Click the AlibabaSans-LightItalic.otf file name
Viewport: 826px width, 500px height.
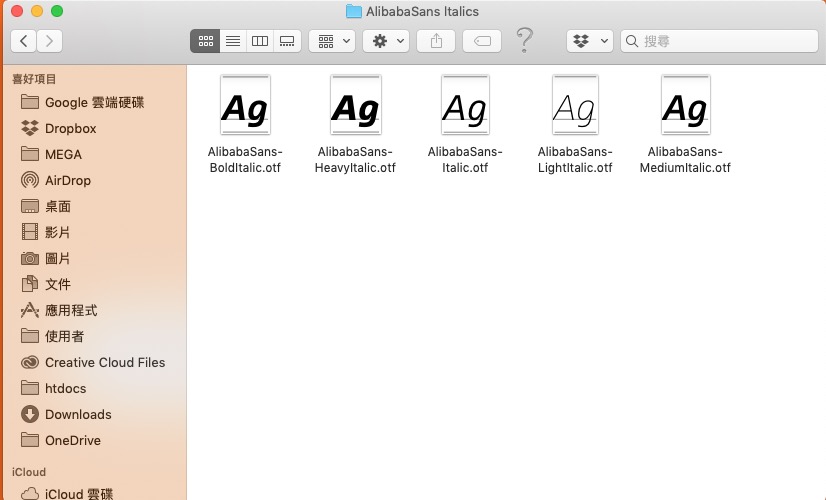coord(575,160)
